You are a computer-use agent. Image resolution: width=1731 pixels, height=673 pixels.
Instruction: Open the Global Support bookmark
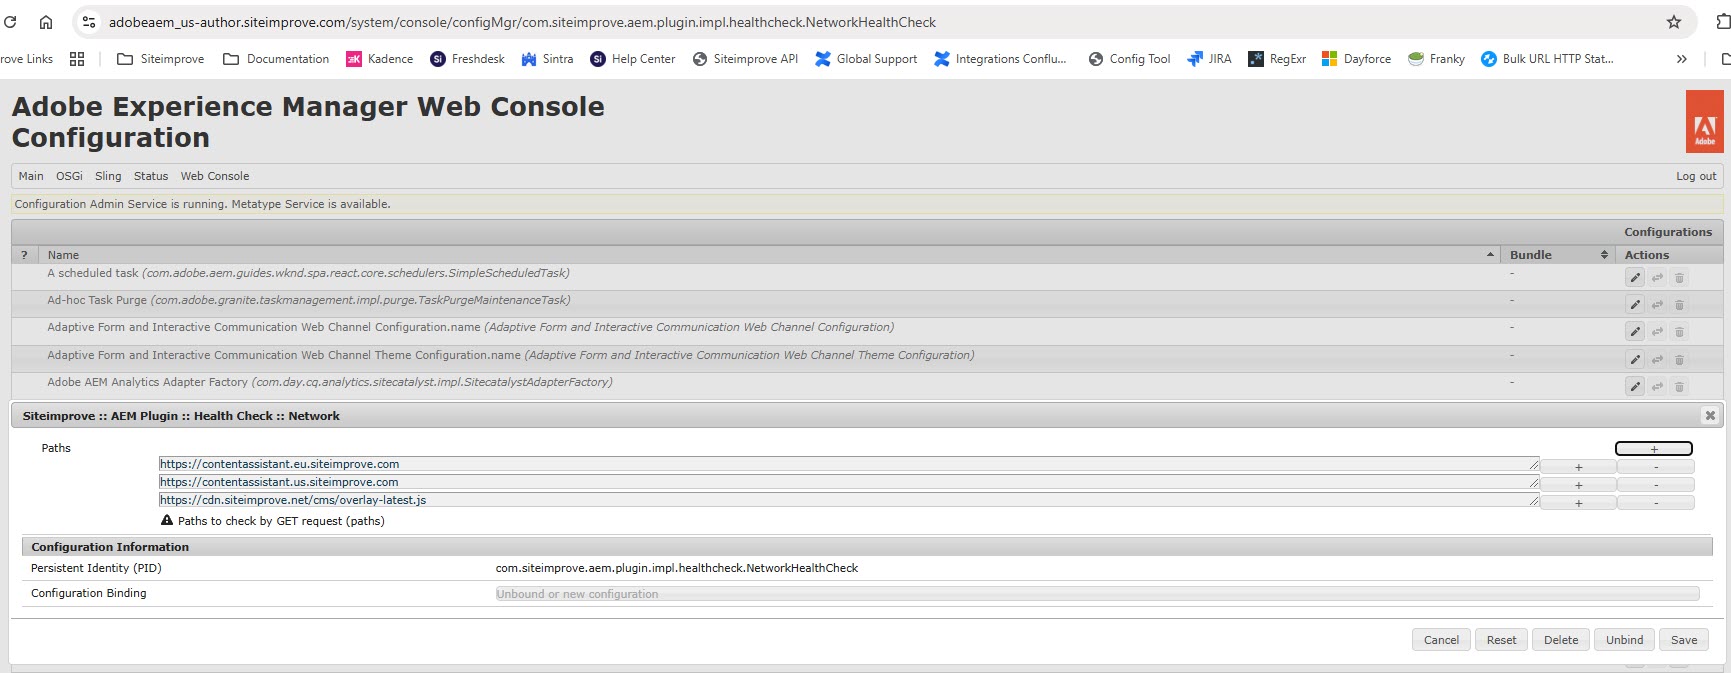pyautogui.click(x=866, y=59)
